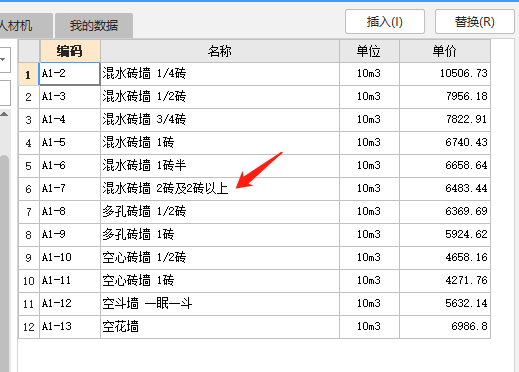Sort by the 编码 column header
Screen dimensions: 519x372
[70, 51]
